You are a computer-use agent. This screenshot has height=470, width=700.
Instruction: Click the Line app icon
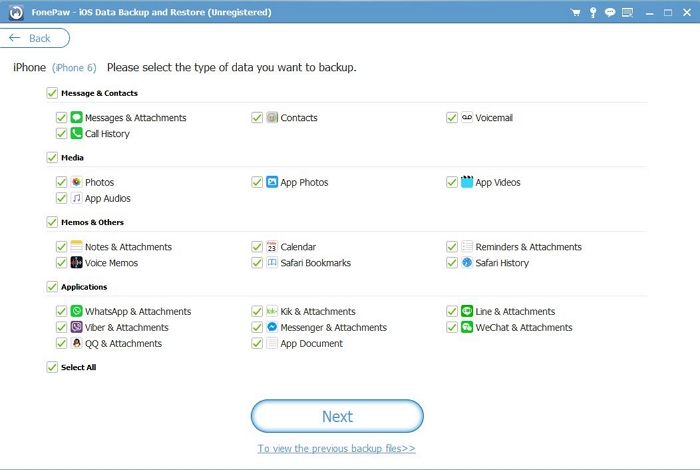pyautogui.click(x=467, y=311)
